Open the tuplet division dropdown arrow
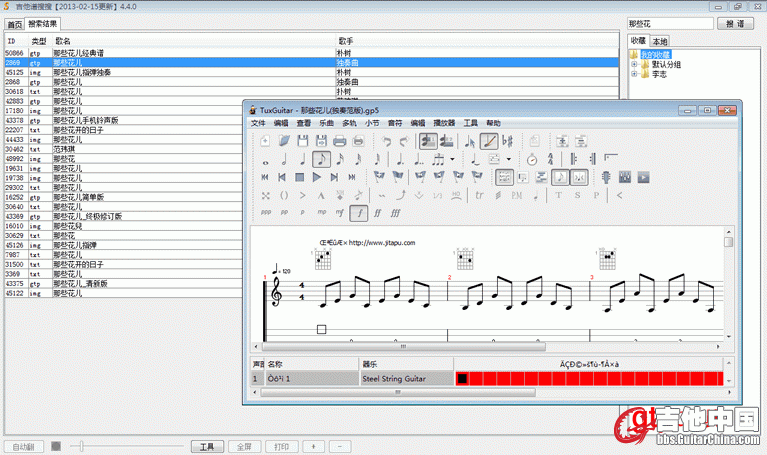 452,159
